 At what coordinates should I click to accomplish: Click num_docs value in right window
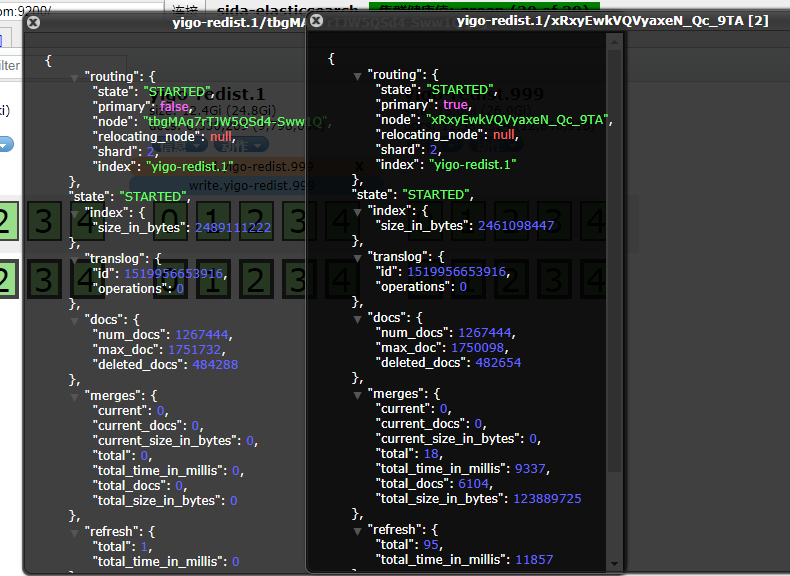485,333
